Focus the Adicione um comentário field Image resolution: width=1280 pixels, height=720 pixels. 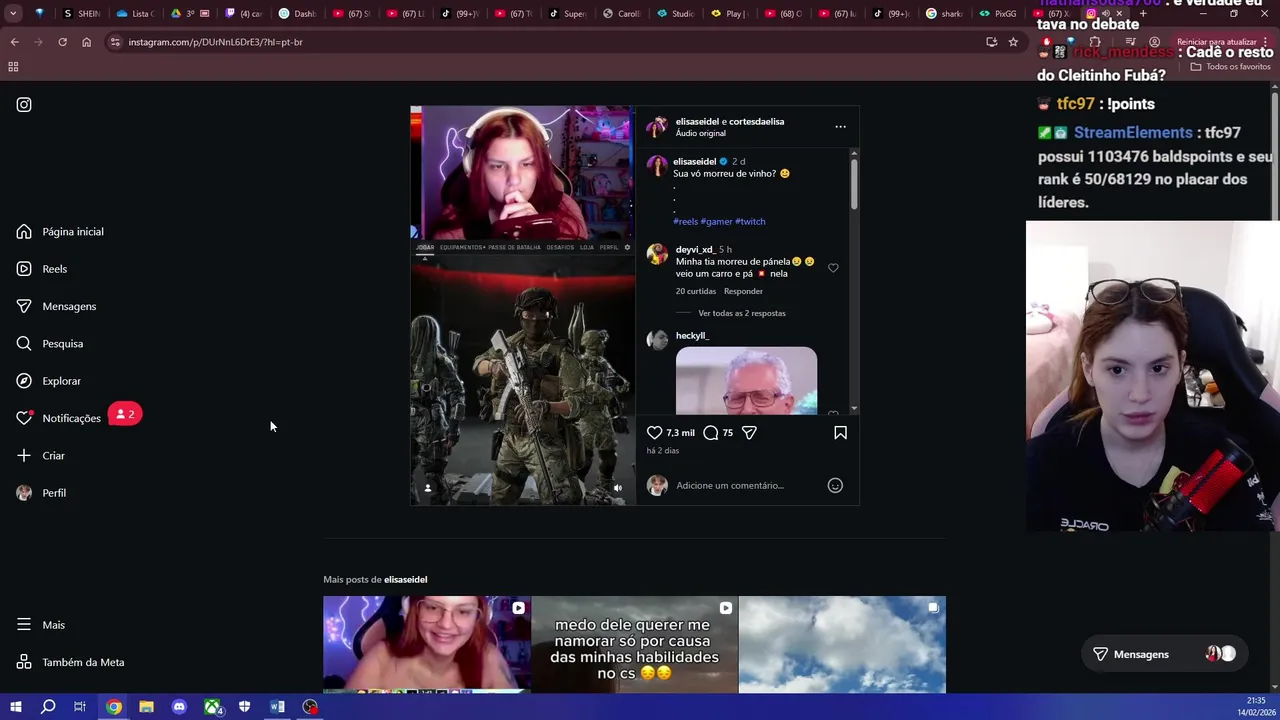point(745,485)
